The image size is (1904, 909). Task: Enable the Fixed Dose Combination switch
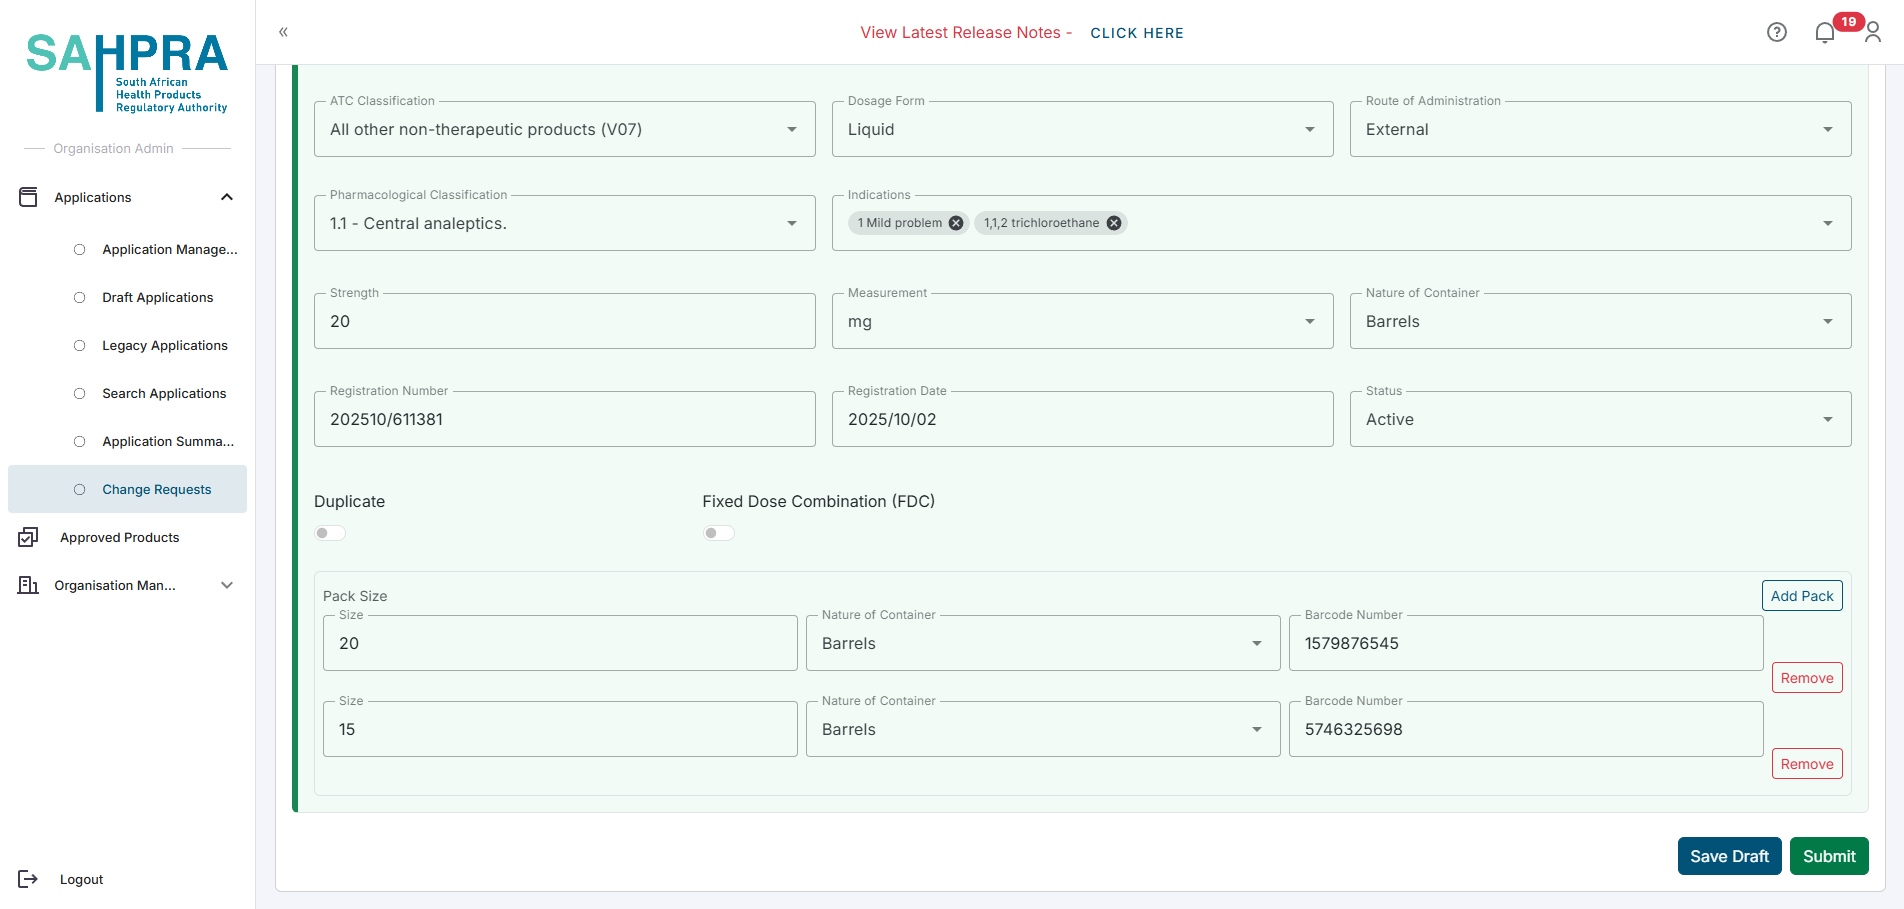tap(718, 533)
